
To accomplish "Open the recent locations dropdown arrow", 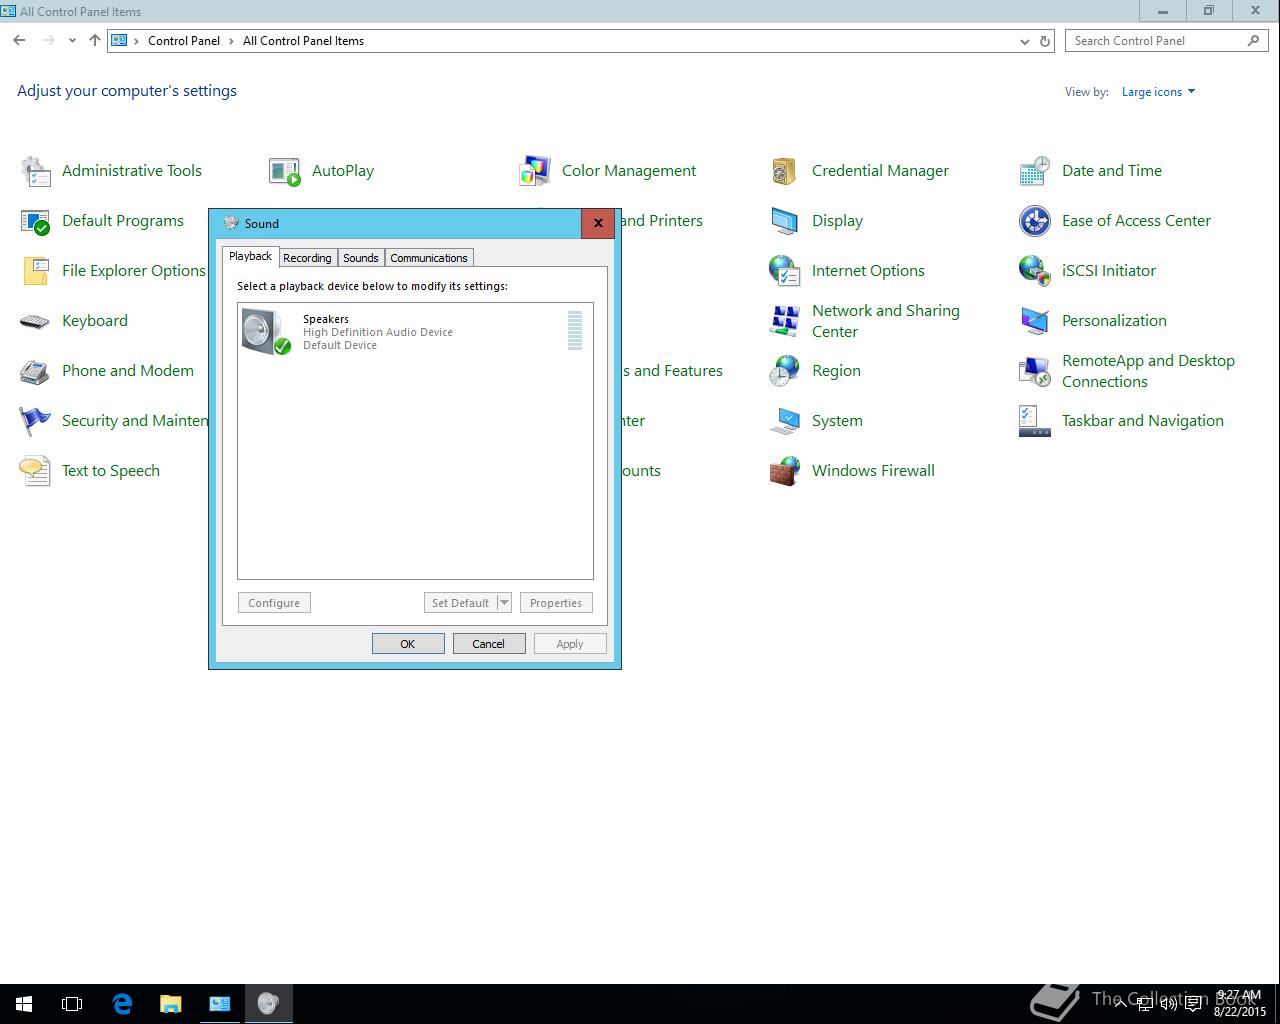I will point(72,41).
